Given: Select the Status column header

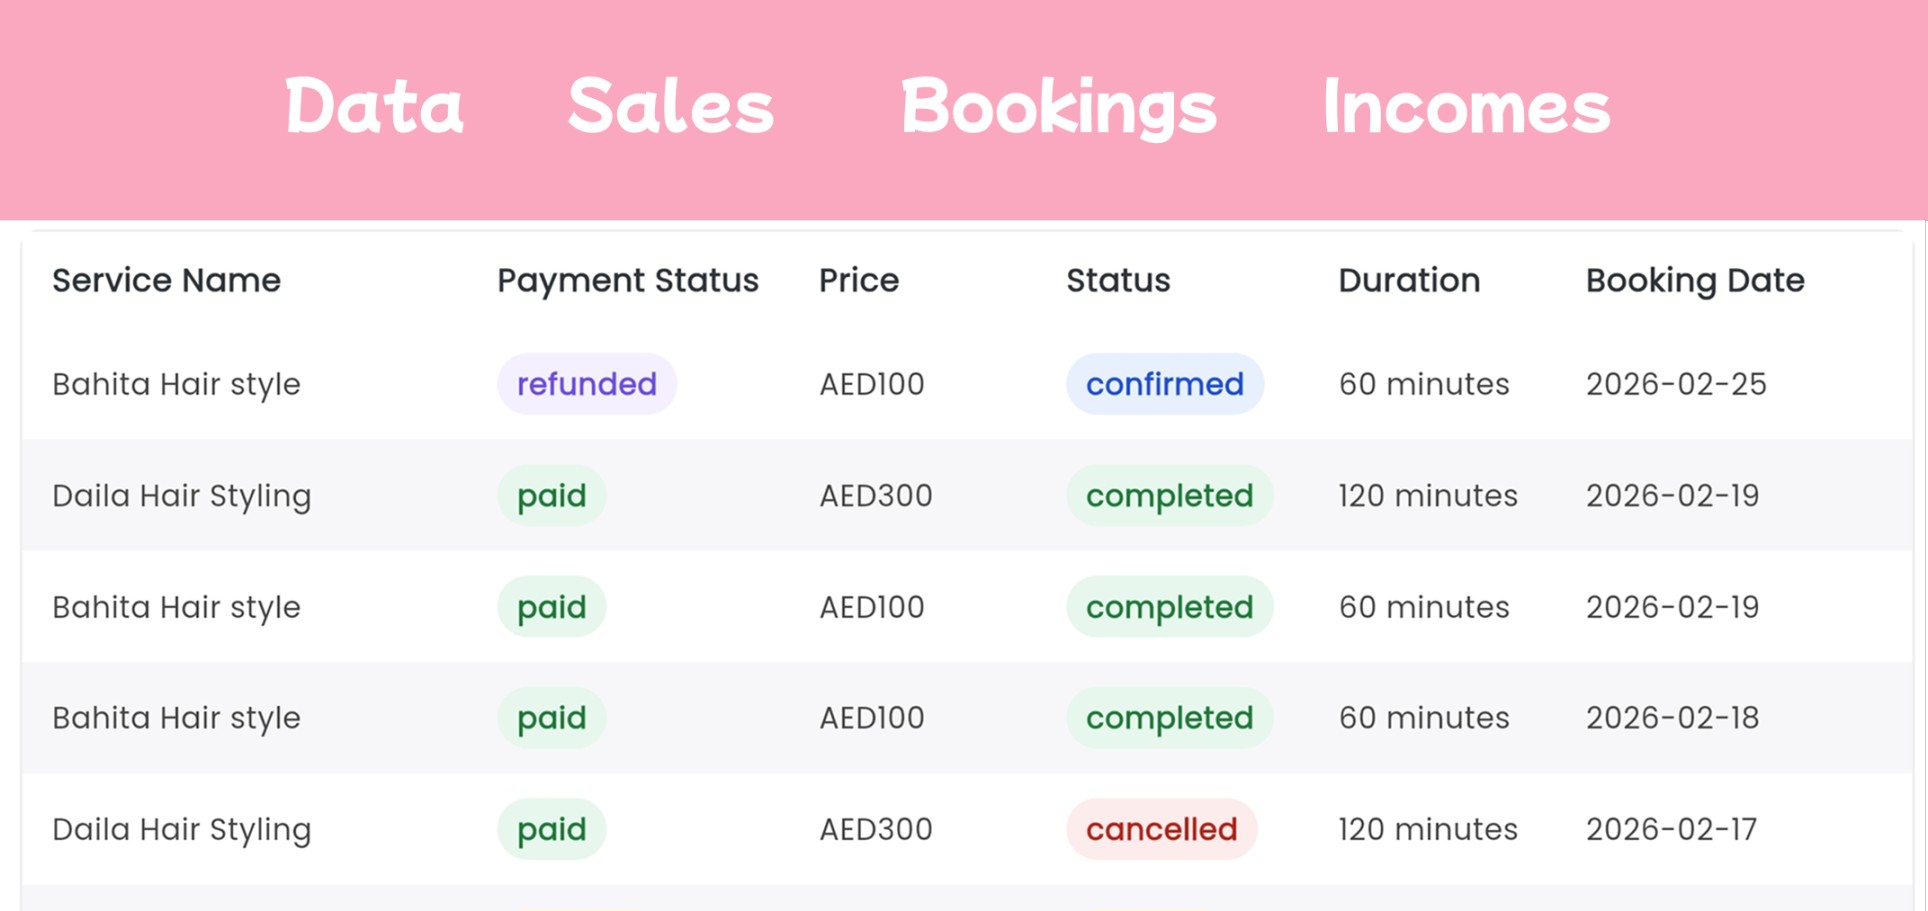Looking at the screenshot, I should click(x=1118, y=281).
